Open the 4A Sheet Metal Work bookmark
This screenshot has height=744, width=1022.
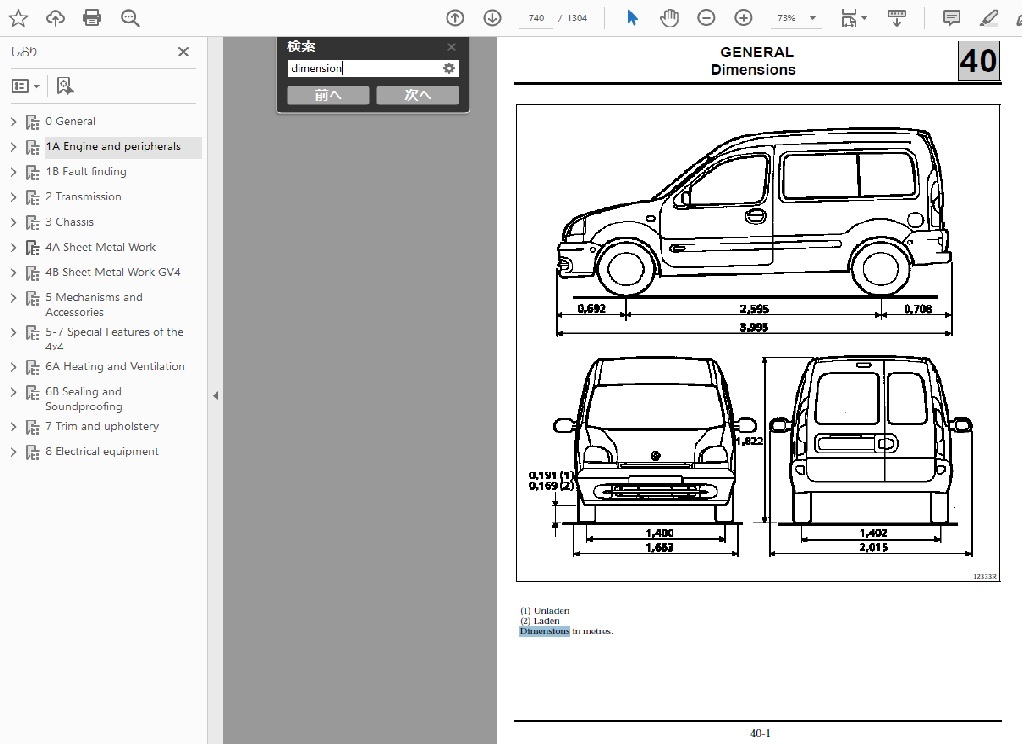pyautogui.click(x=100, y=247)
